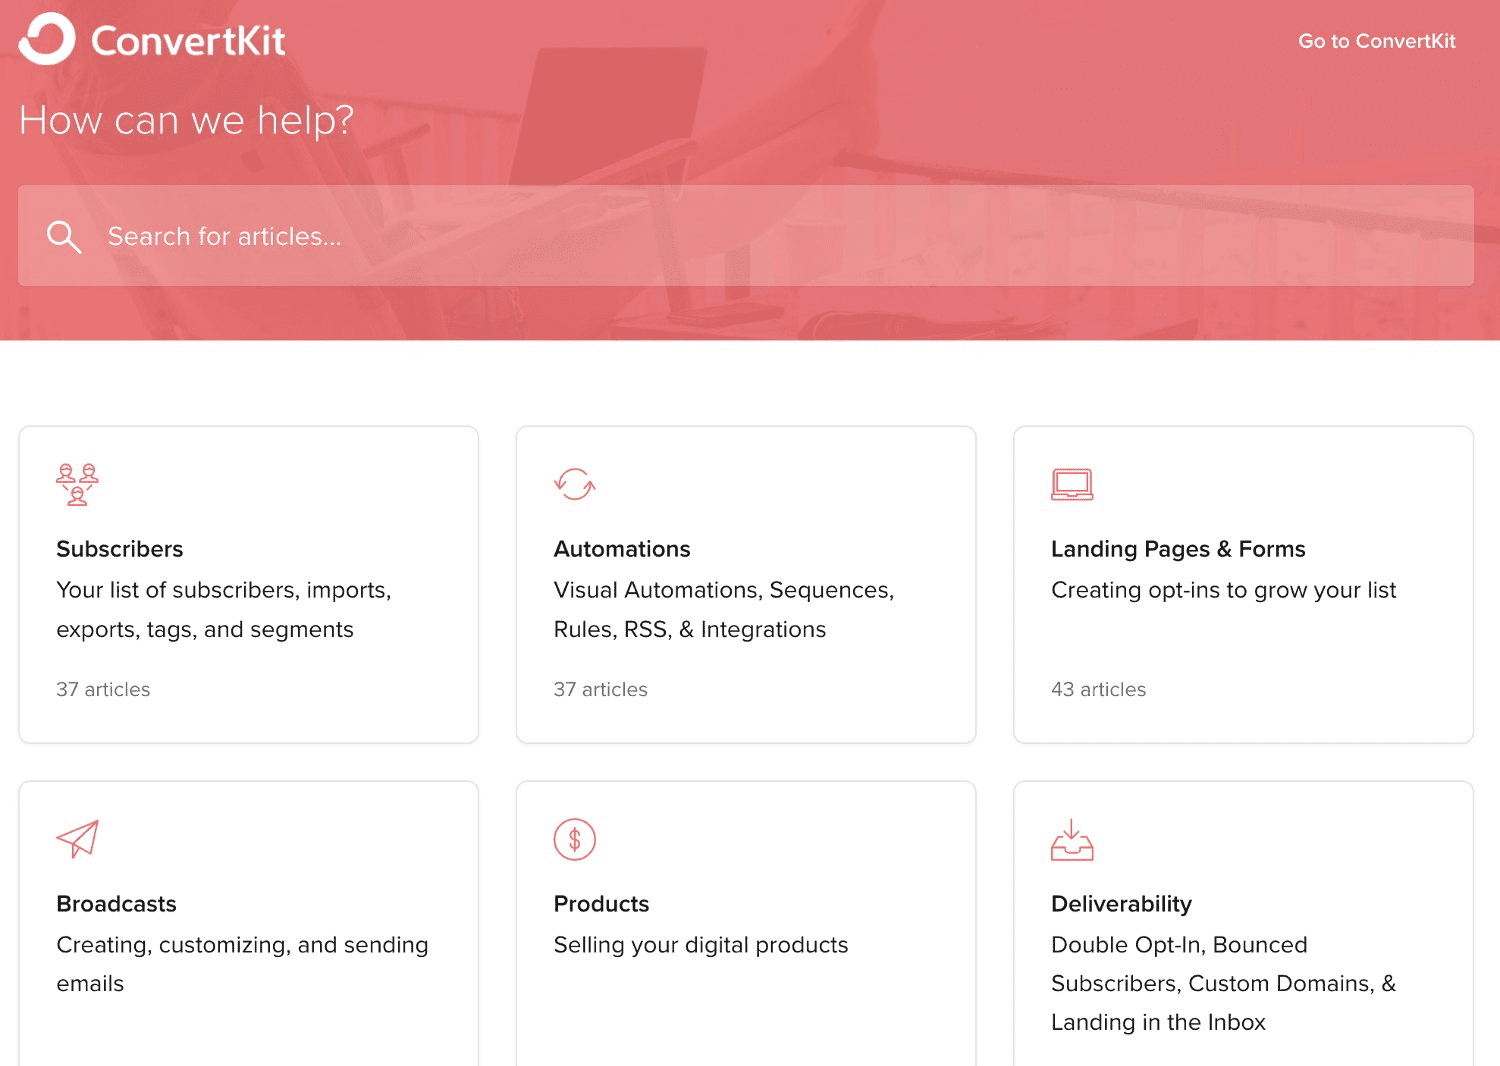The image size is (1500, 1066).
Task: Click the Broadcasts paper plane icon
Action: 78,839
